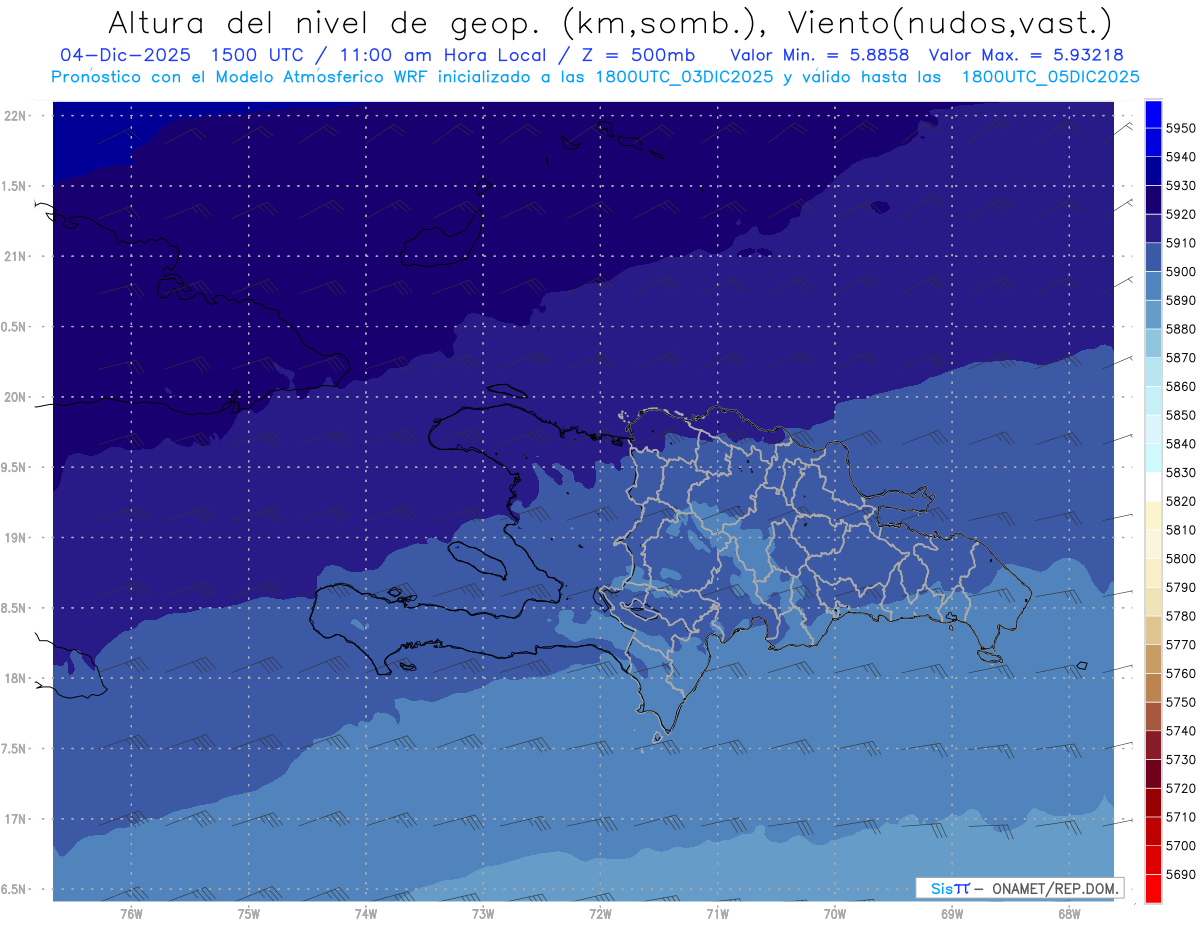Click the 17N latitude axis label

coord(15,819)
